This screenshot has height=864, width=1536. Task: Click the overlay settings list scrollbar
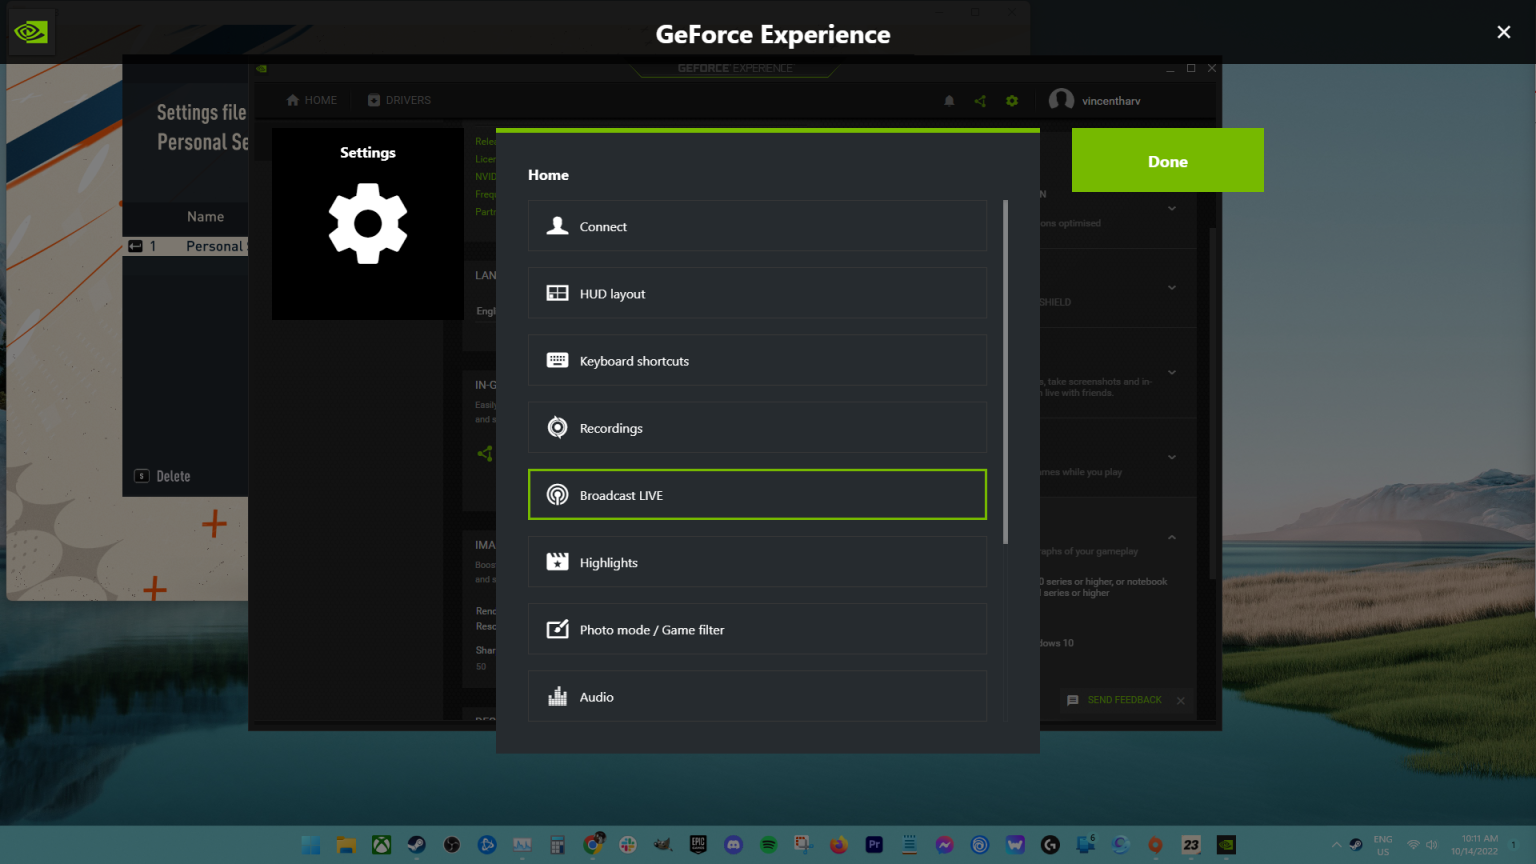tap(1005, 372)
